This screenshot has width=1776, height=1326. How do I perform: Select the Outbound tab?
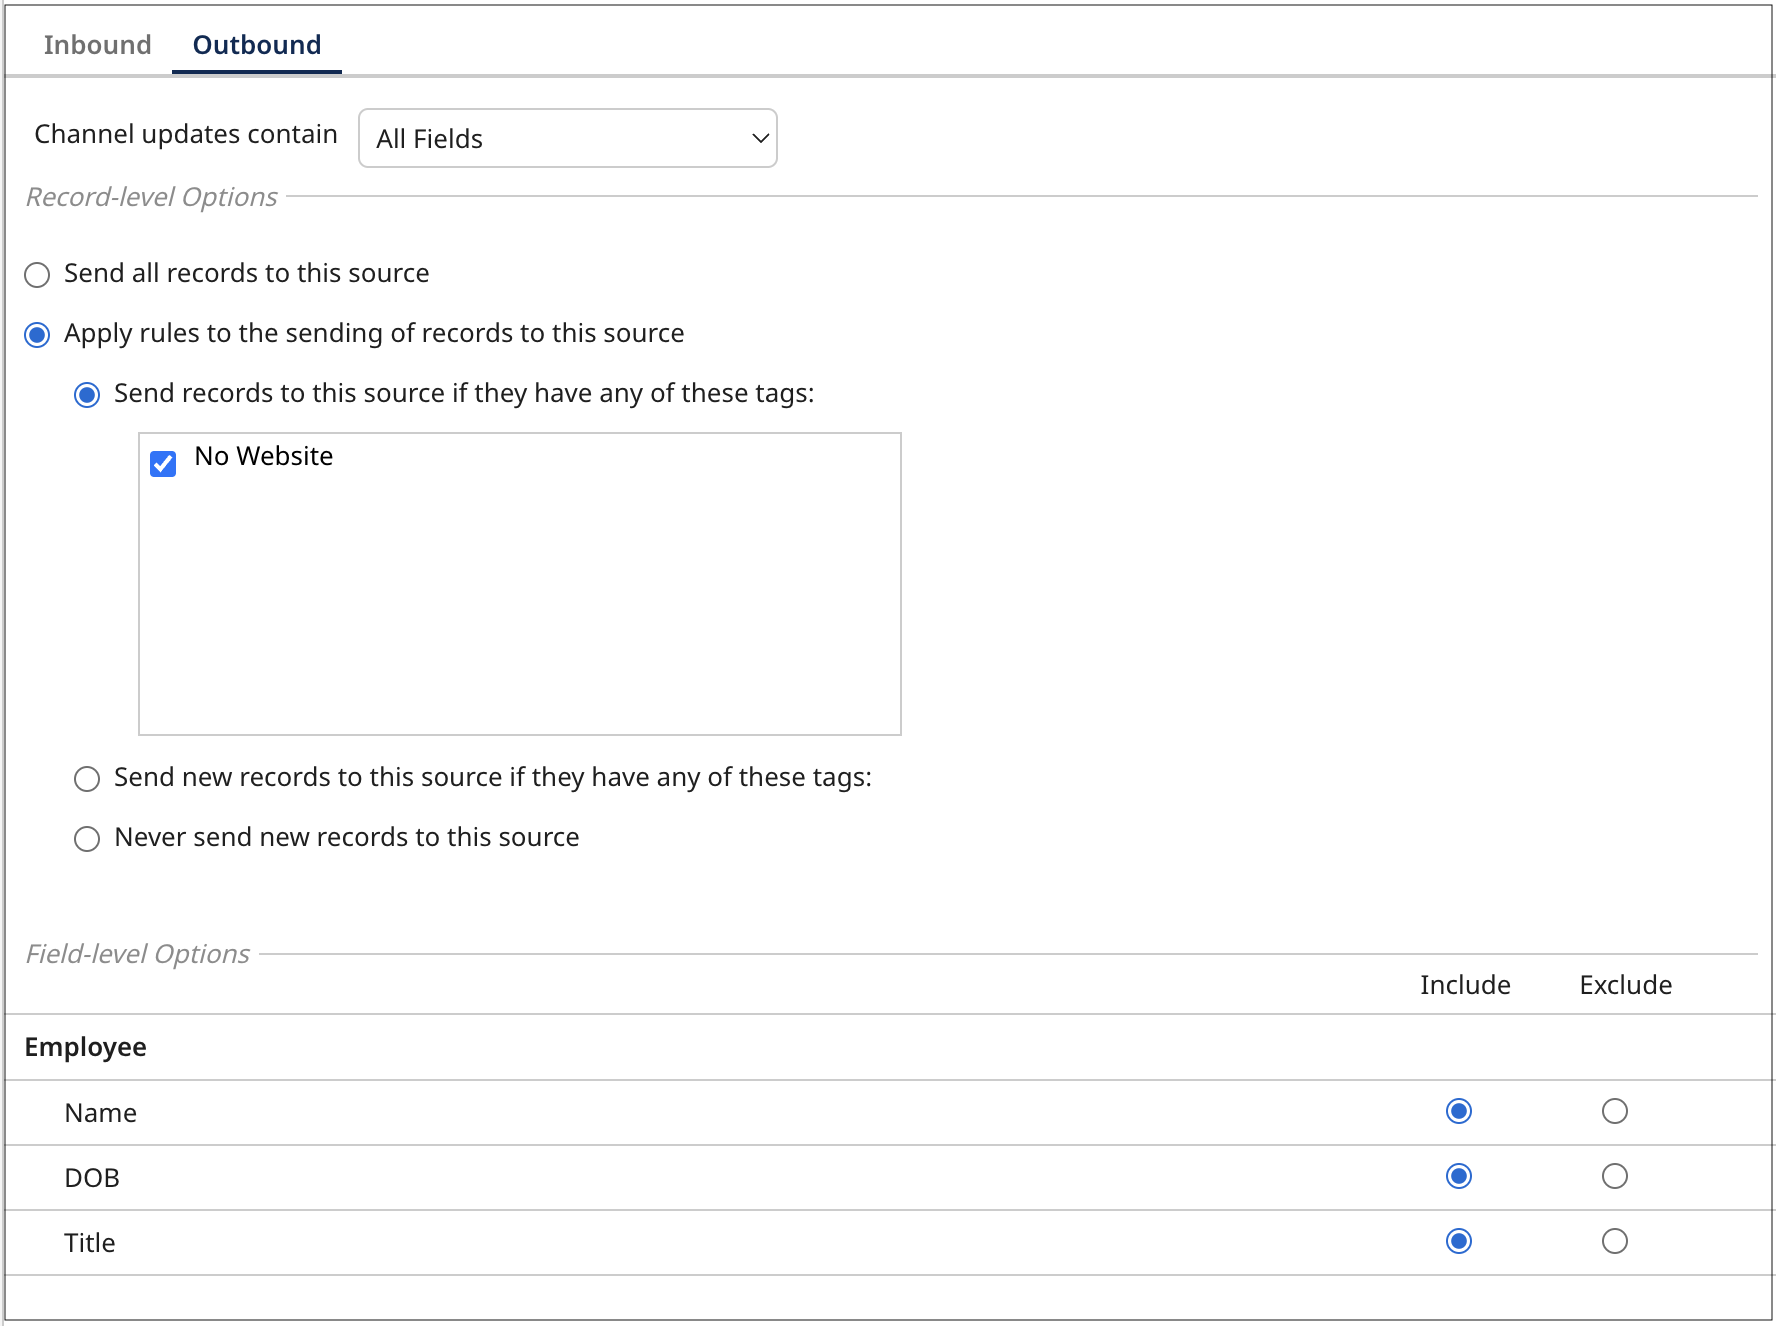pyautogui.click(x=256, y=44)
